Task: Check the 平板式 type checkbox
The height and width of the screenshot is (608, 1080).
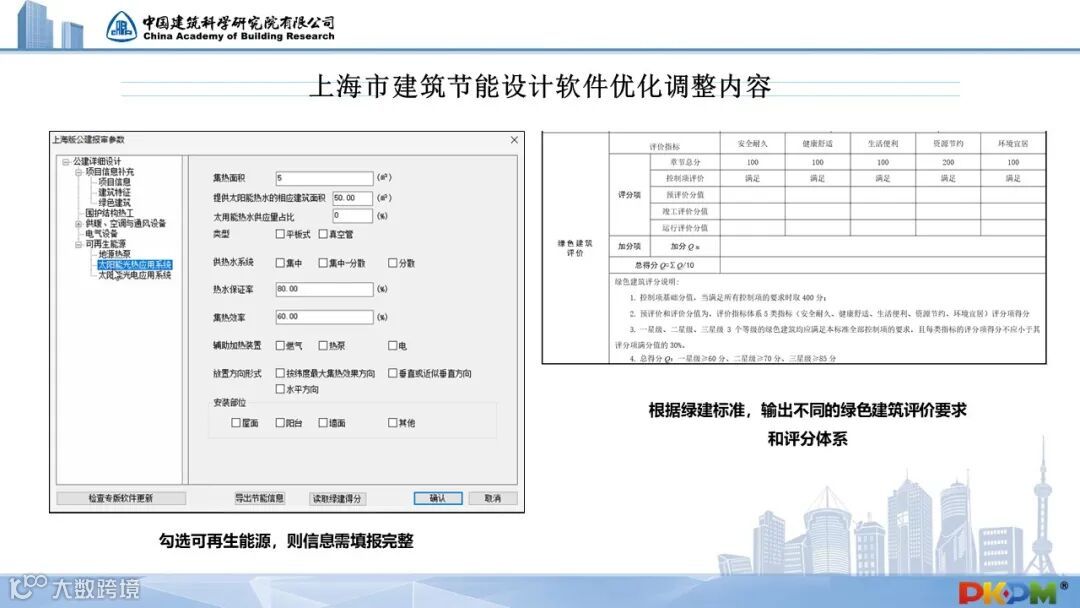Action: click(x=280, y=234)
